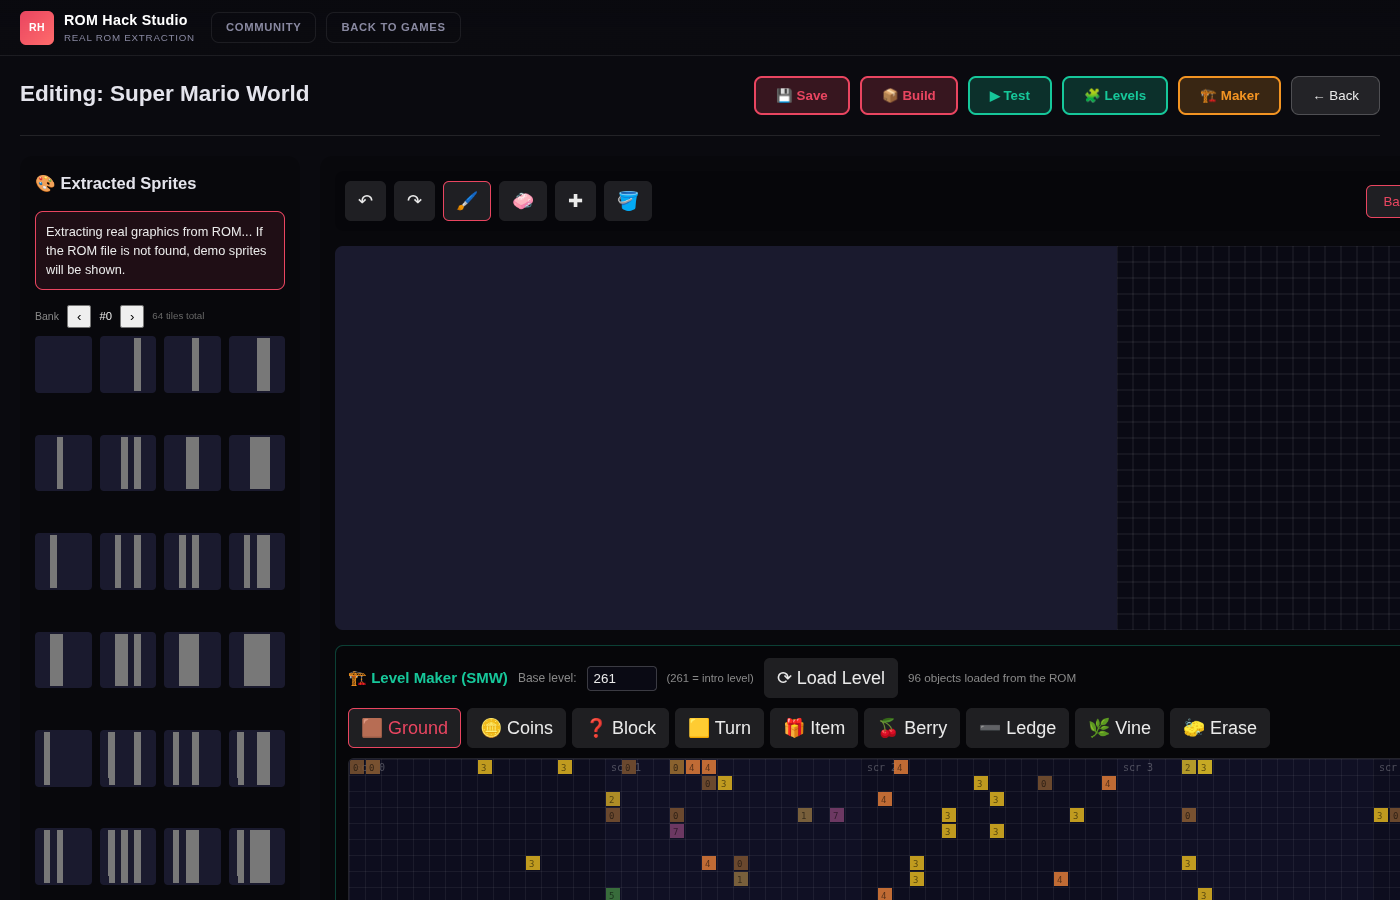
Task: Open the Levels panel
Action: tap(1115, 96)
